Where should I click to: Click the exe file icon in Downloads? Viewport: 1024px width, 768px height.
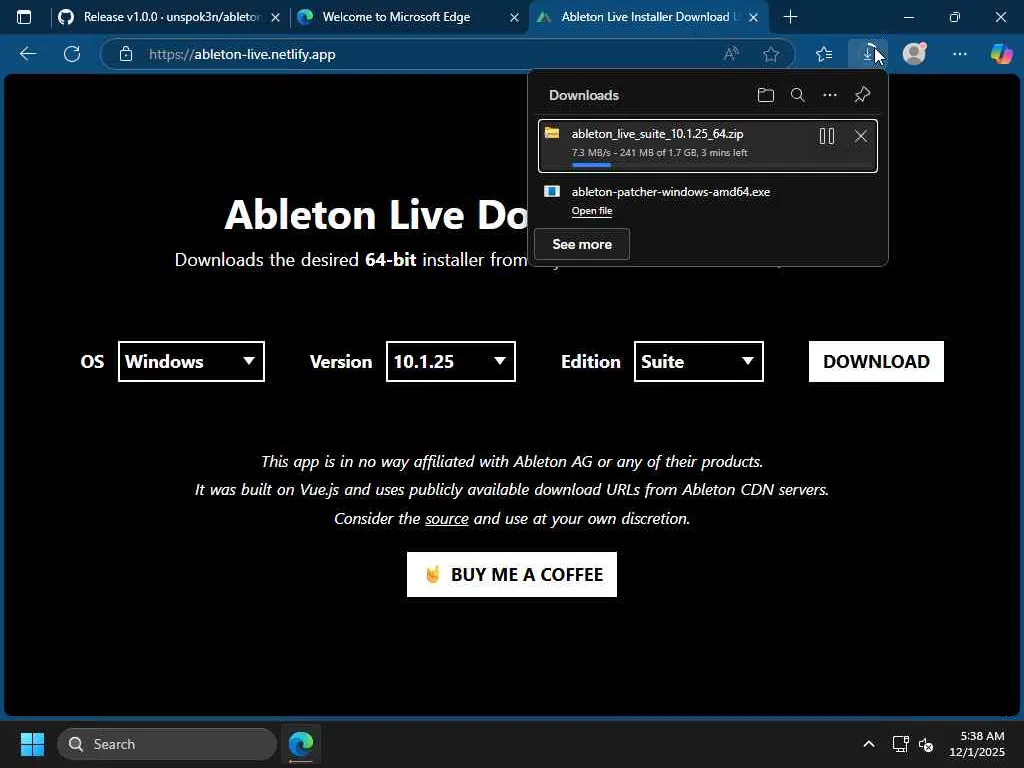click(552, 191)
